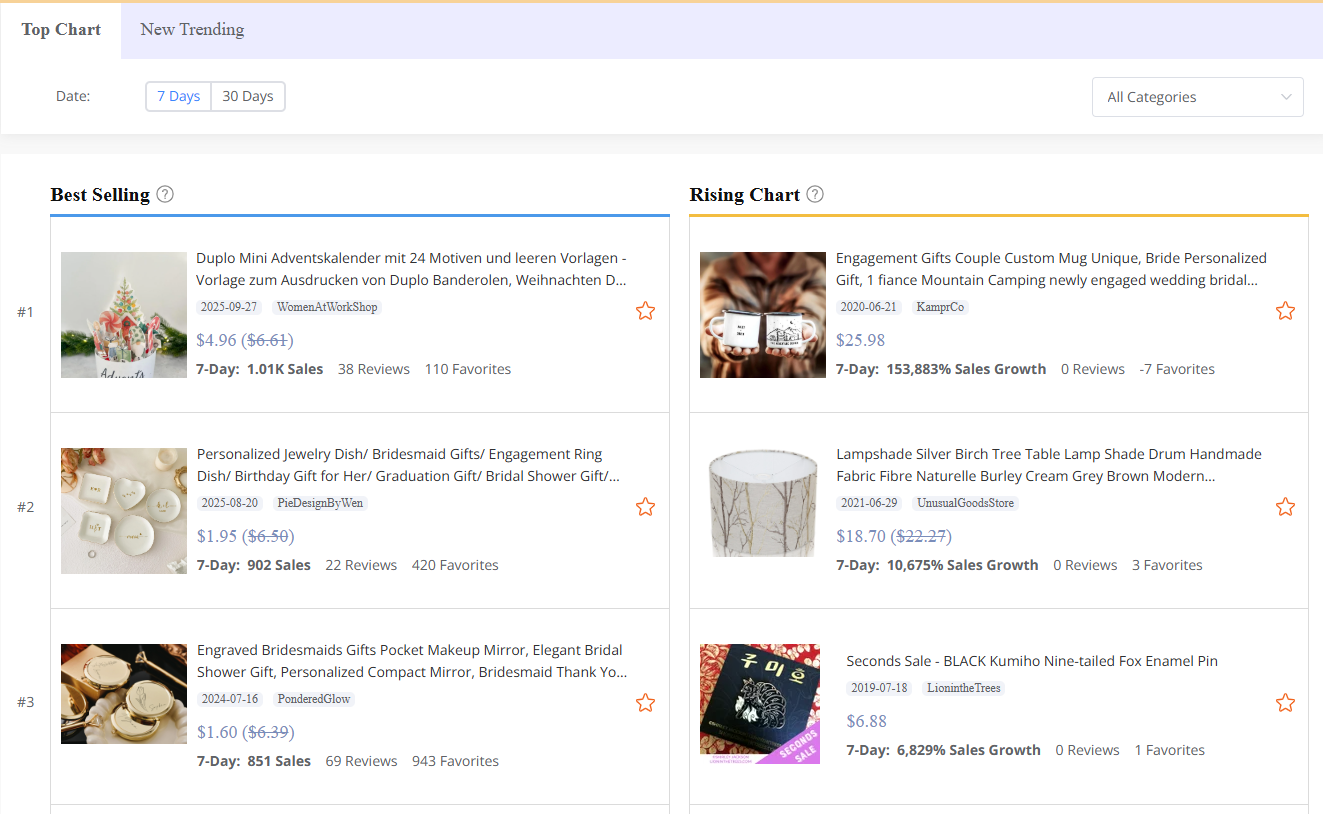Open the All Categories dropdown
The height and width of the screenshot is (814, 1323).
pyautogui.click(x=1197, y=96)
